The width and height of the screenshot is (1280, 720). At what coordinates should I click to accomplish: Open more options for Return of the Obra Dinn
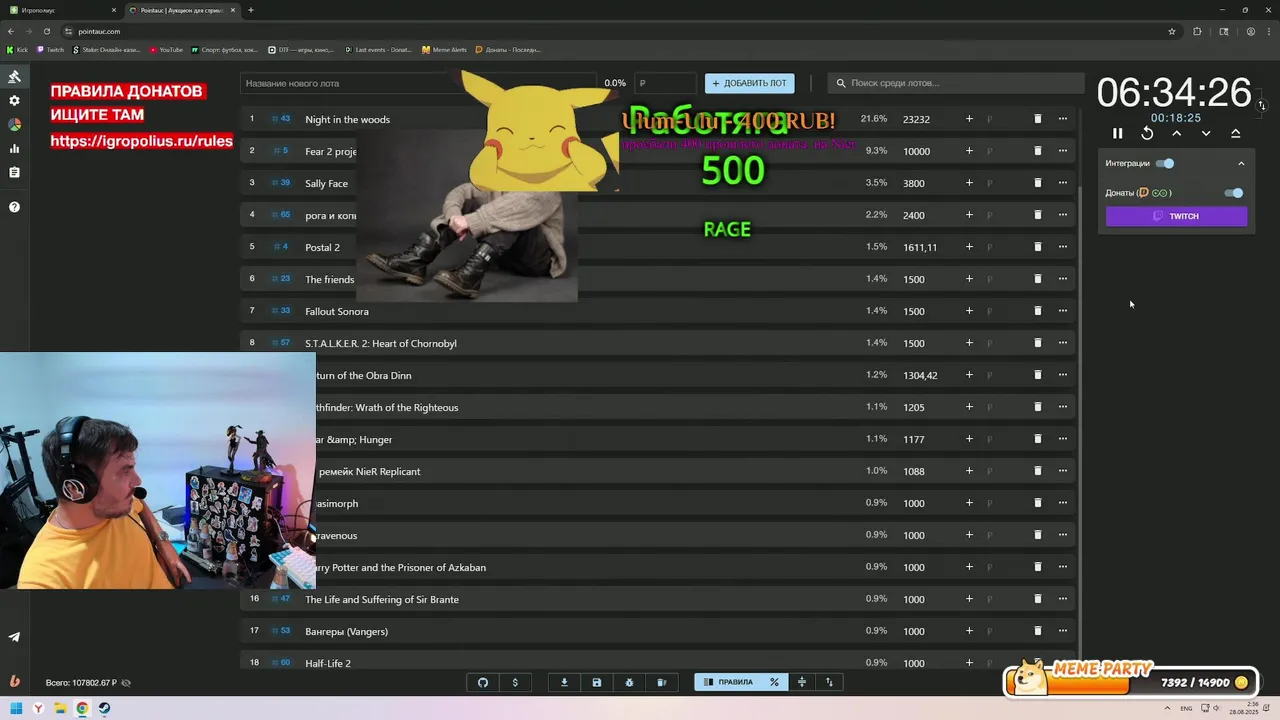(x=1063, y=375)
